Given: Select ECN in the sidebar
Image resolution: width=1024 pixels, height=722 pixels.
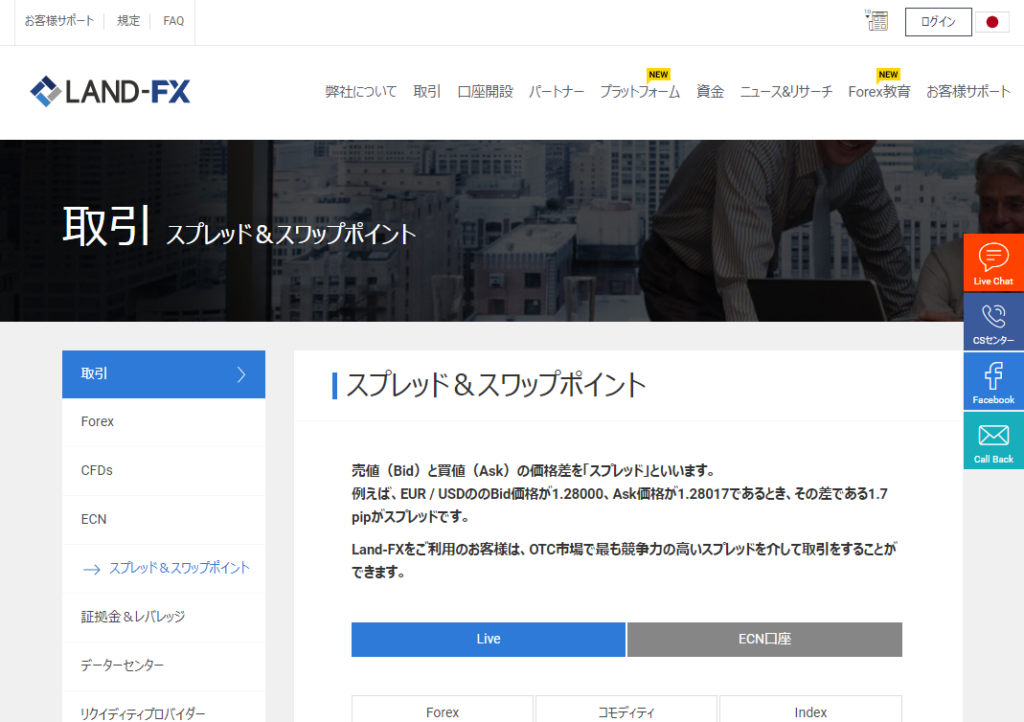Looking at the screenshot, I should click(x=163, y=520).
